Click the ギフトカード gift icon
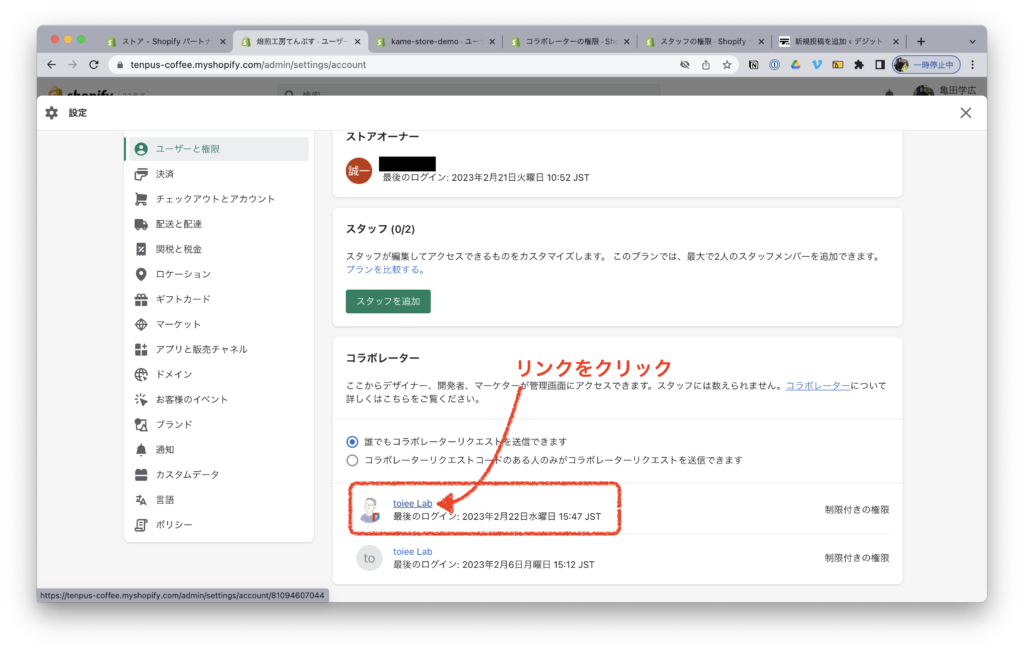1024x651 pixels. point(141,299)
